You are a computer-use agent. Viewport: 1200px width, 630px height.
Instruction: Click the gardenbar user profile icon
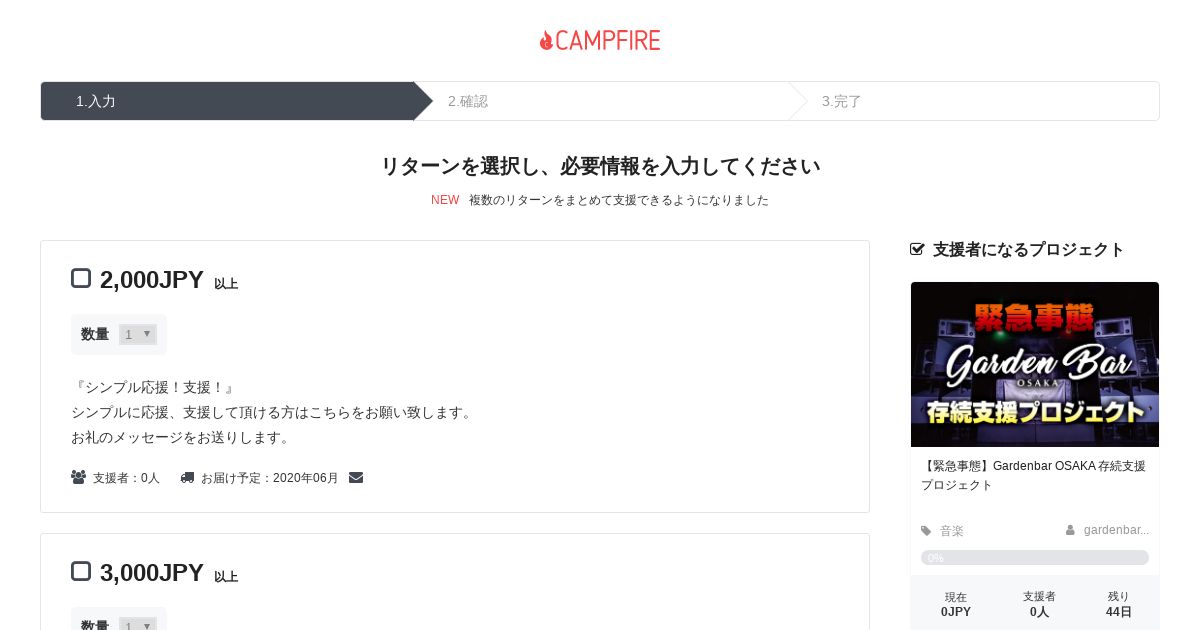(x=1070, y=530)
